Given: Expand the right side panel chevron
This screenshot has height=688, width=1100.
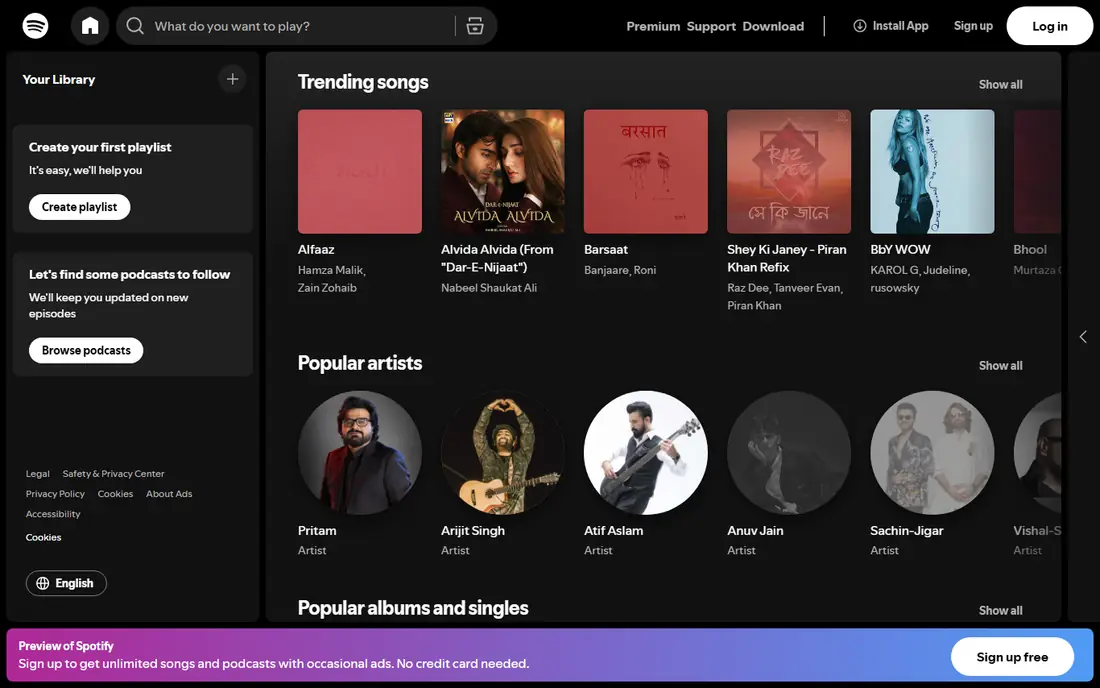Looking at the screenshot, I should coord(1083,337).
